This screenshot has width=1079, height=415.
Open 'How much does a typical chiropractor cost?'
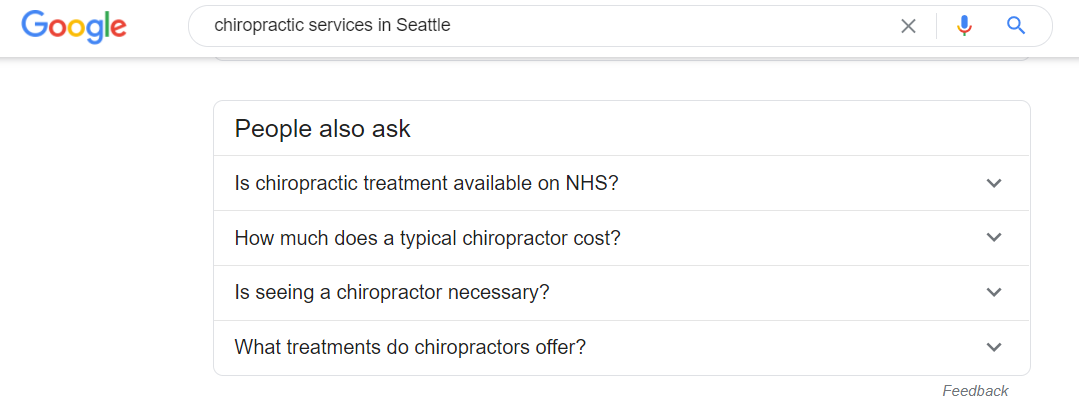tap(427, 238)
